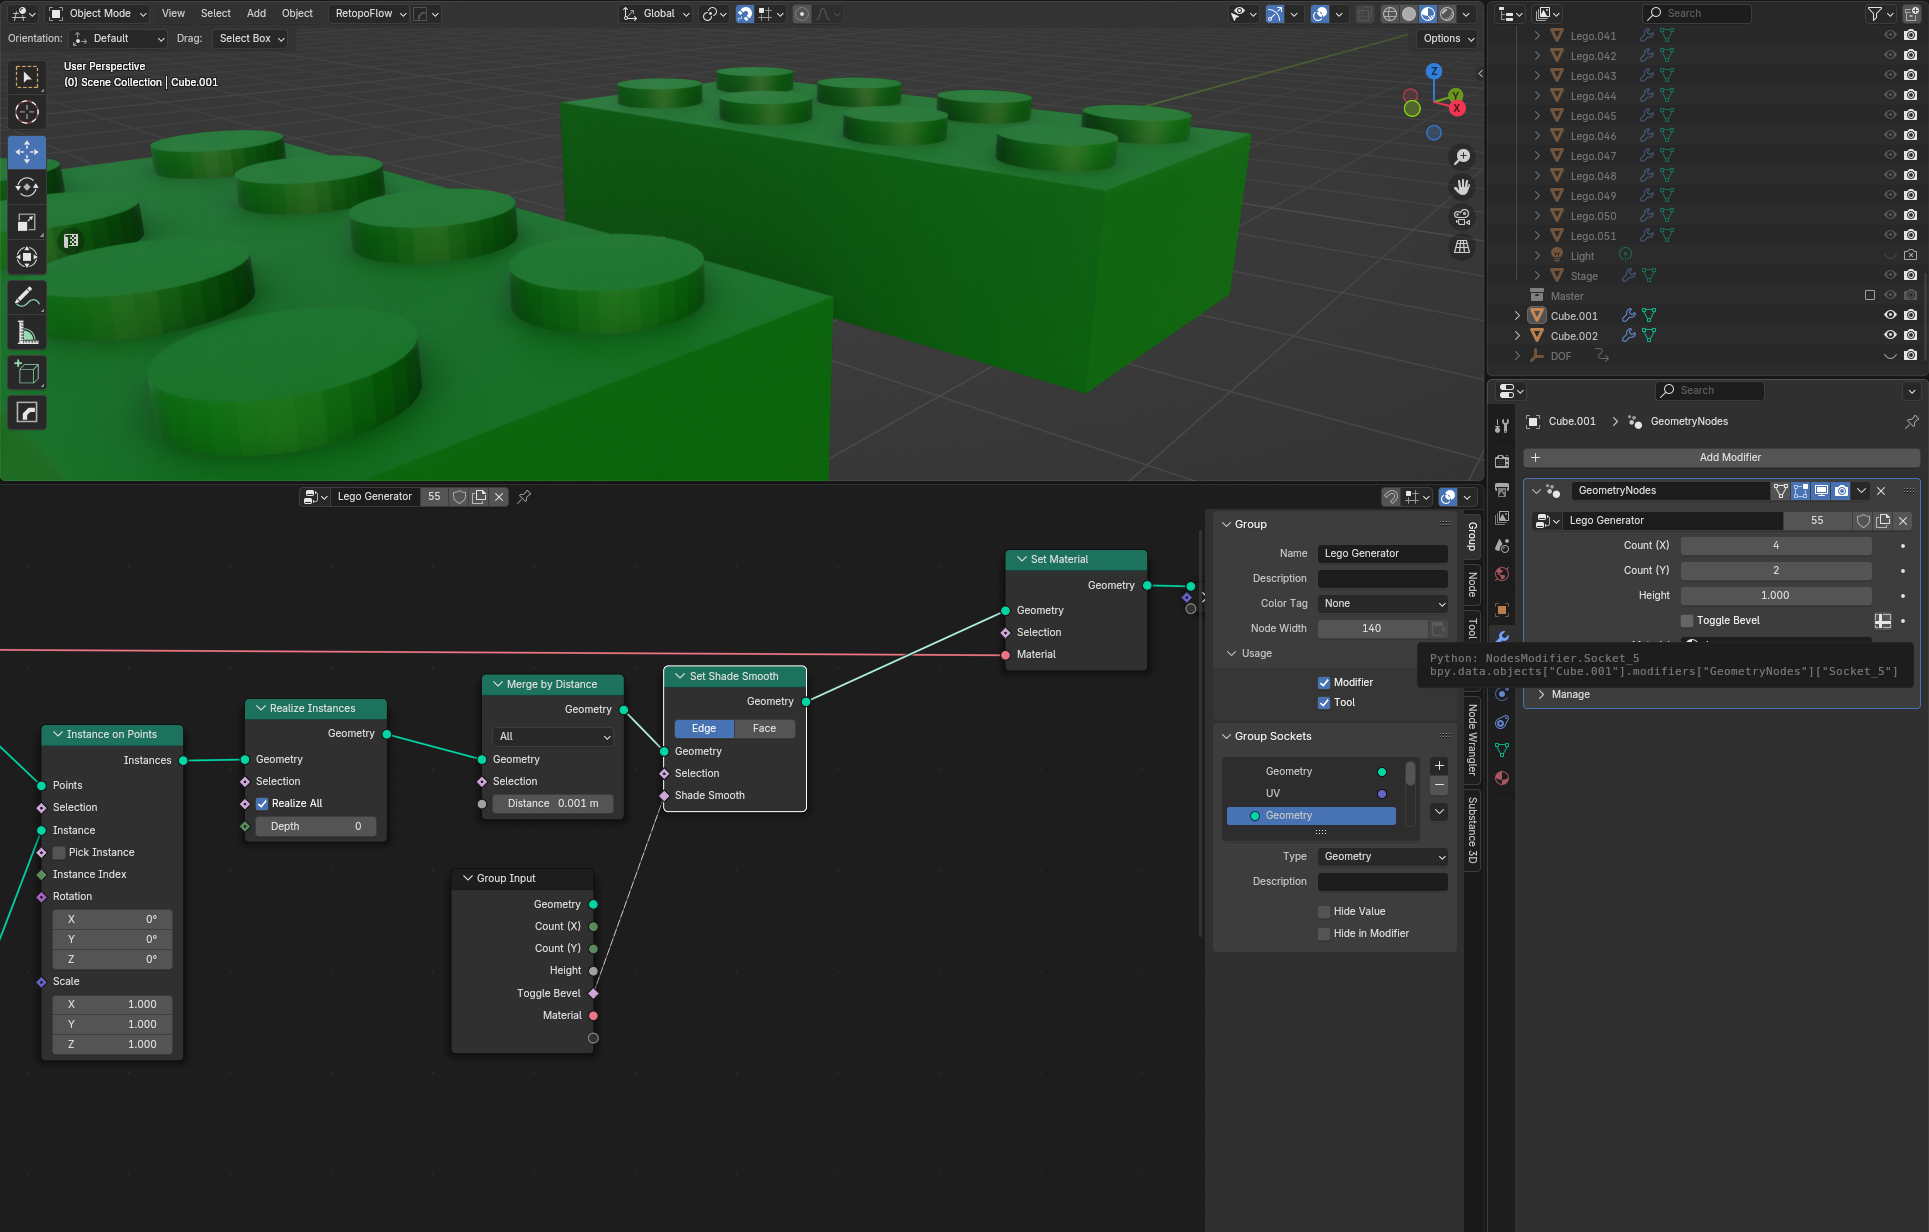
Task: Click the group Name field Lego Generator
Action: click(x=1383, y=554)
